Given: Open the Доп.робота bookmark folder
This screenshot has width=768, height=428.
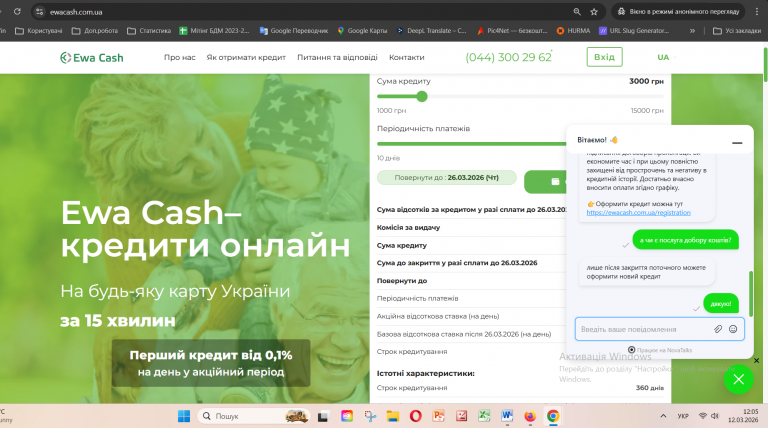Looking at the screenshot, I should pos(95,31).
